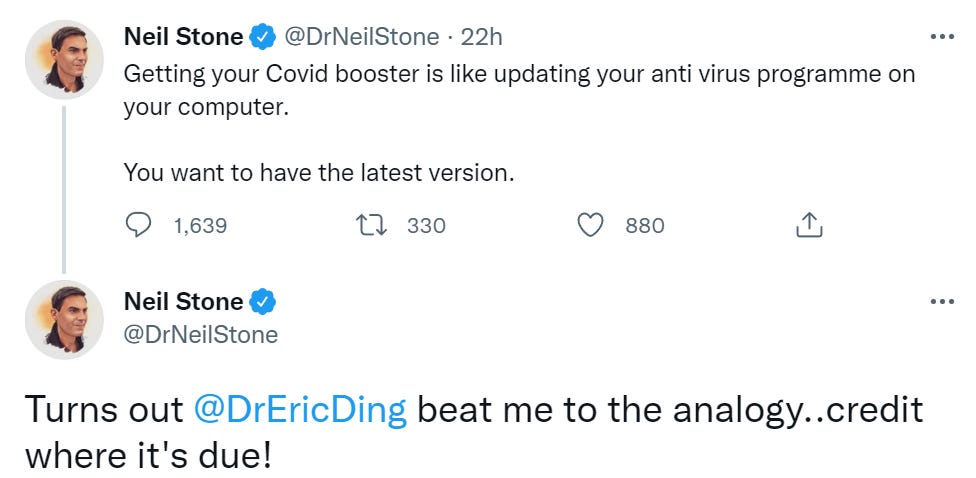
Task: Click the share upload icon
Action: pyautogui.click(x=808, y=226)
